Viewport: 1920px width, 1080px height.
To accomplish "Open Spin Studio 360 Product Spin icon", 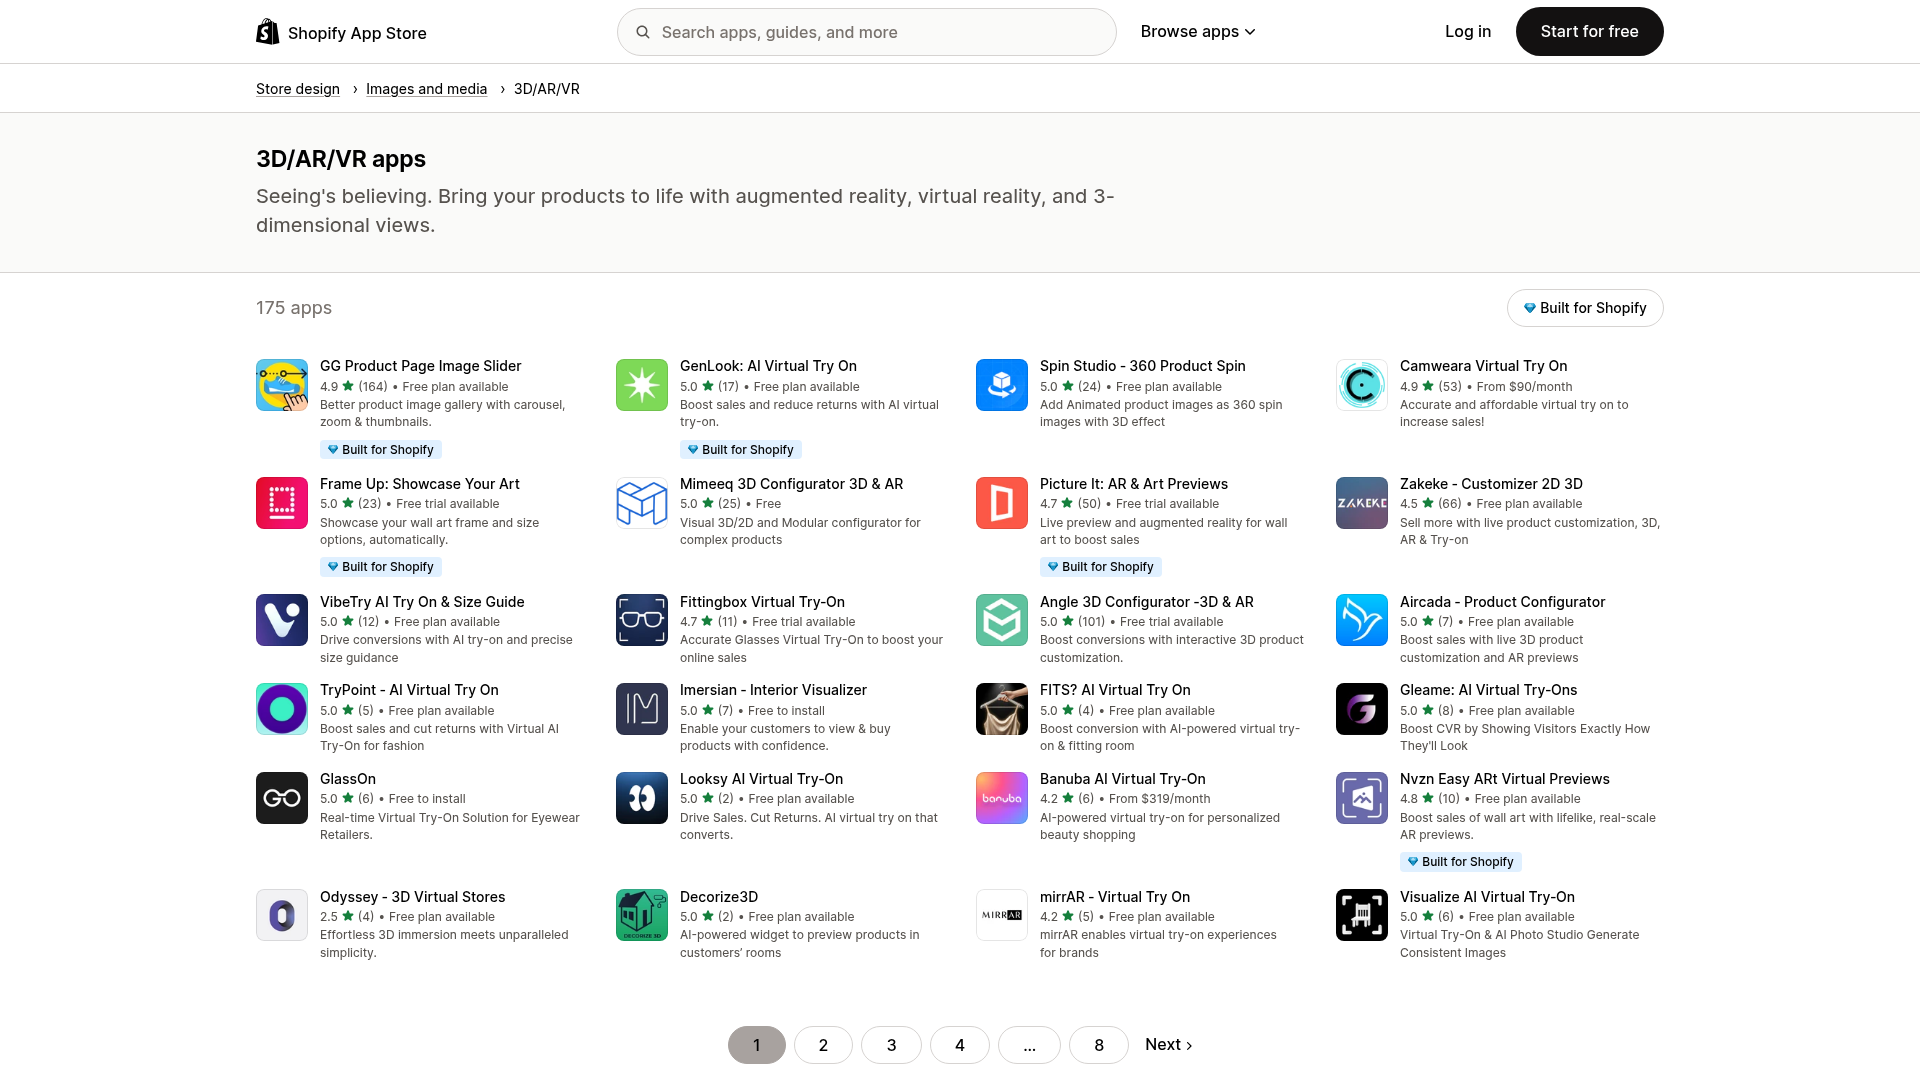I will click(x=1002, y=385).
